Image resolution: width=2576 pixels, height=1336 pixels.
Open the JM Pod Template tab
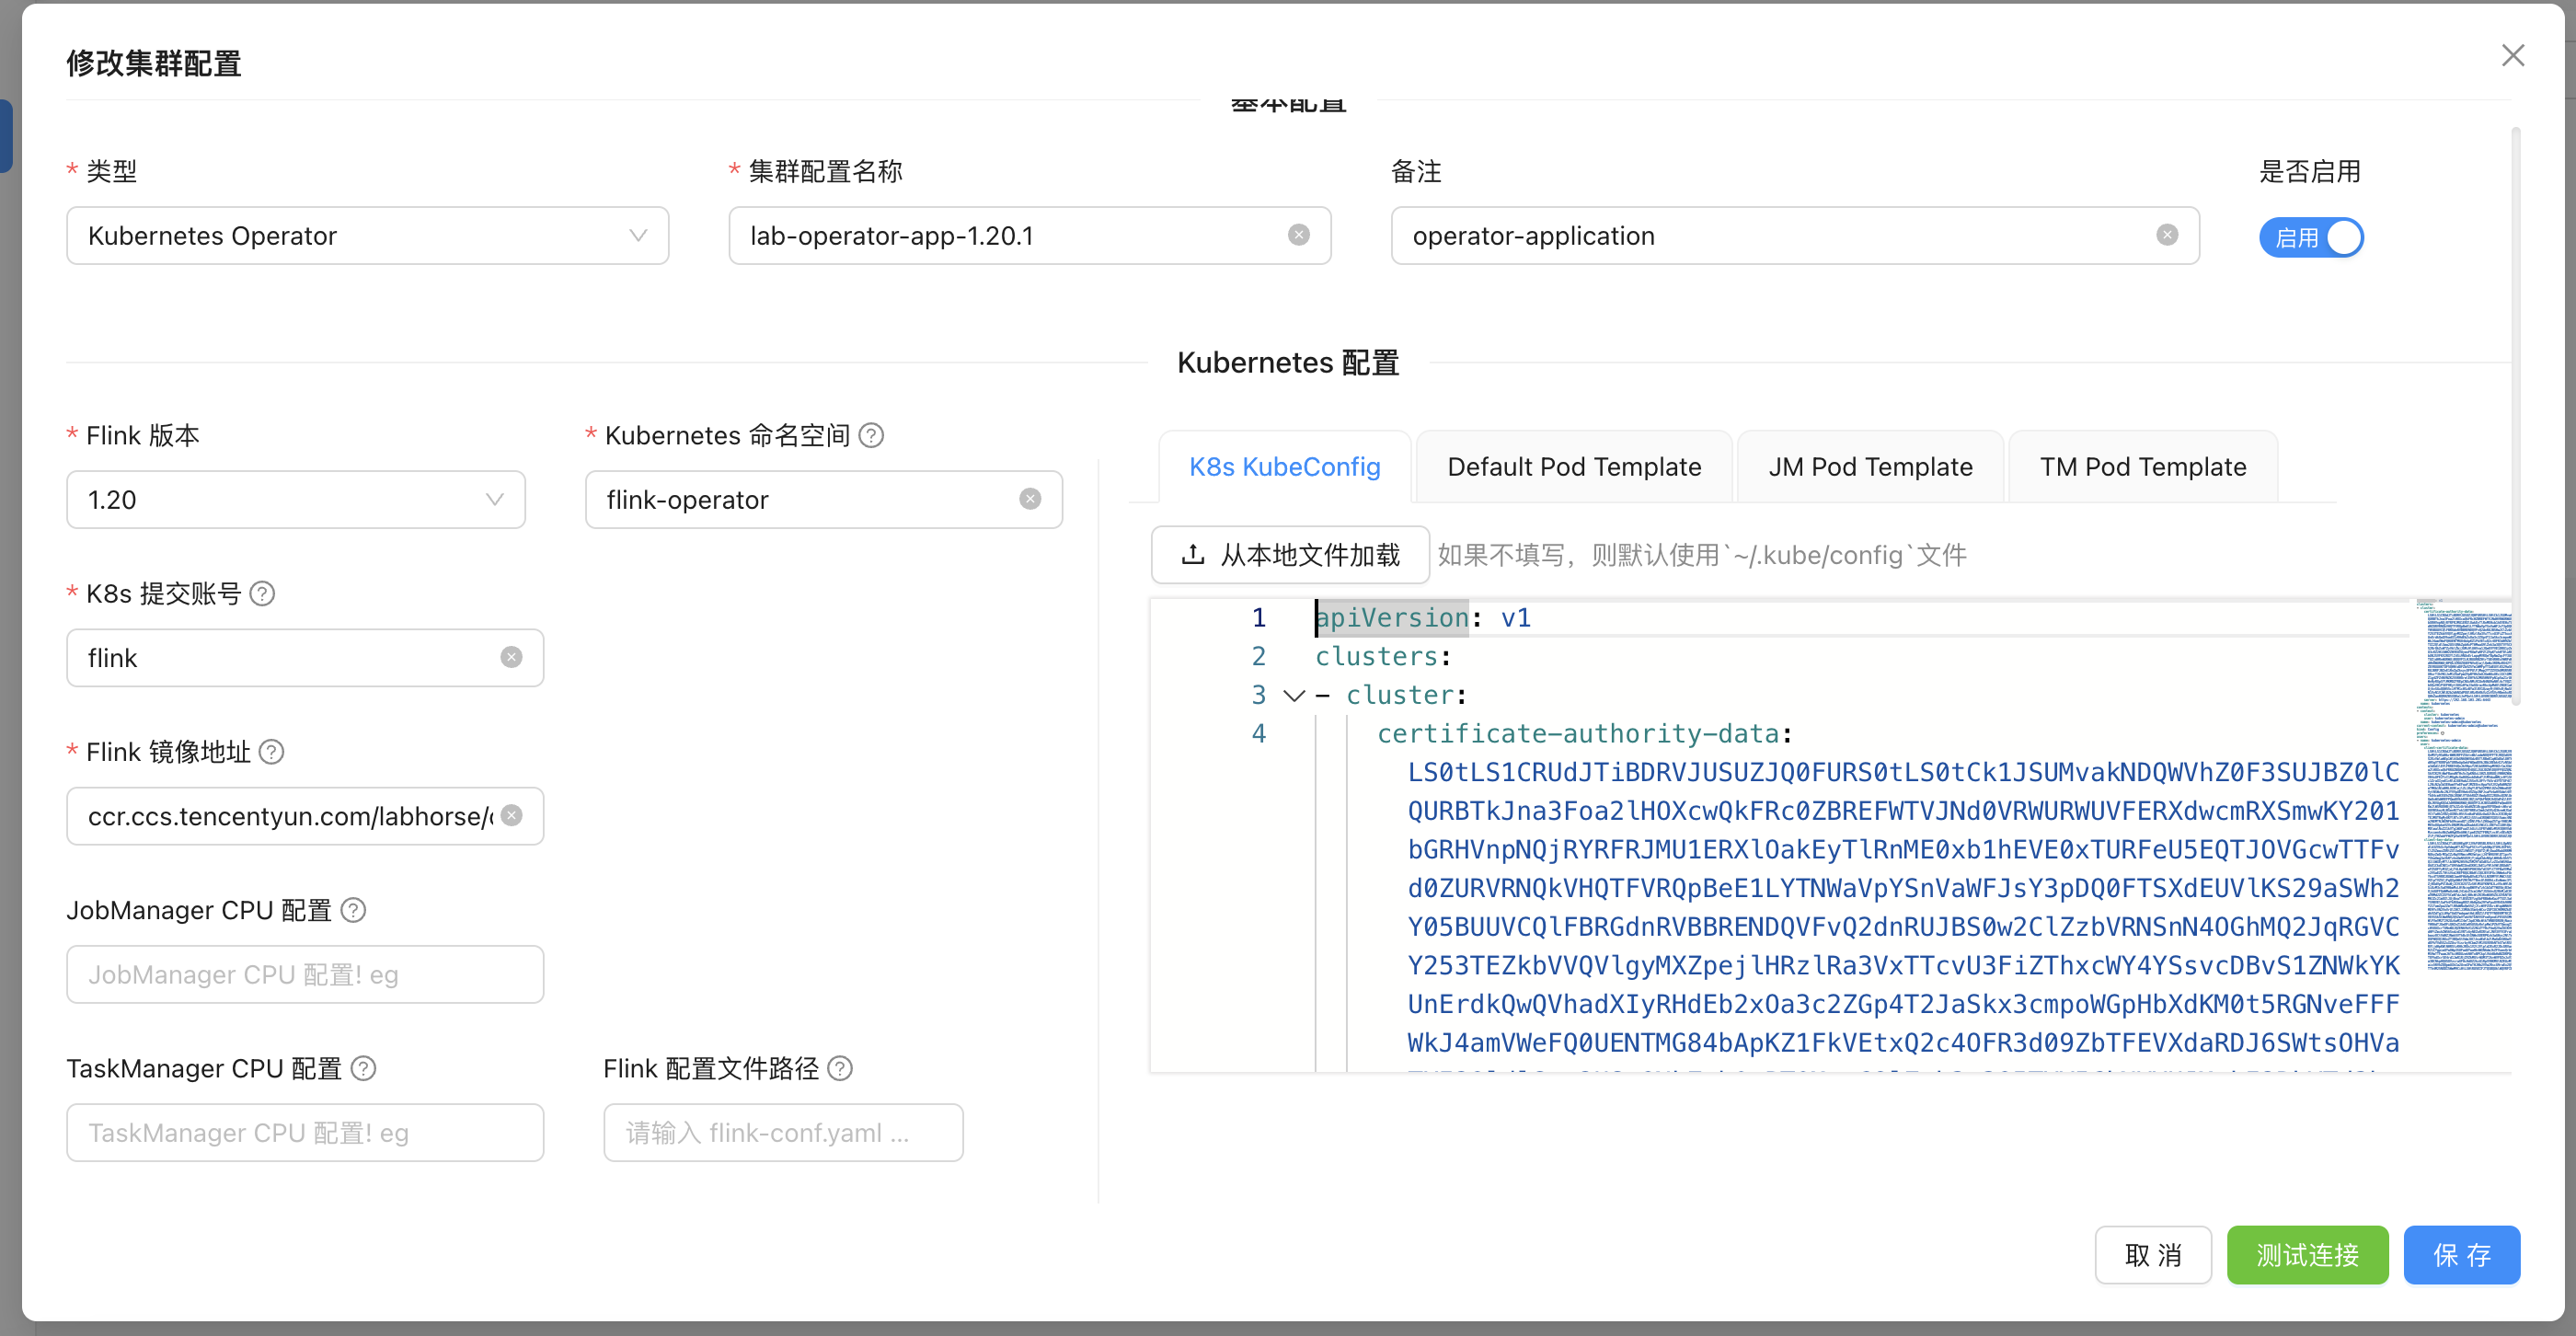(1869, 467)
